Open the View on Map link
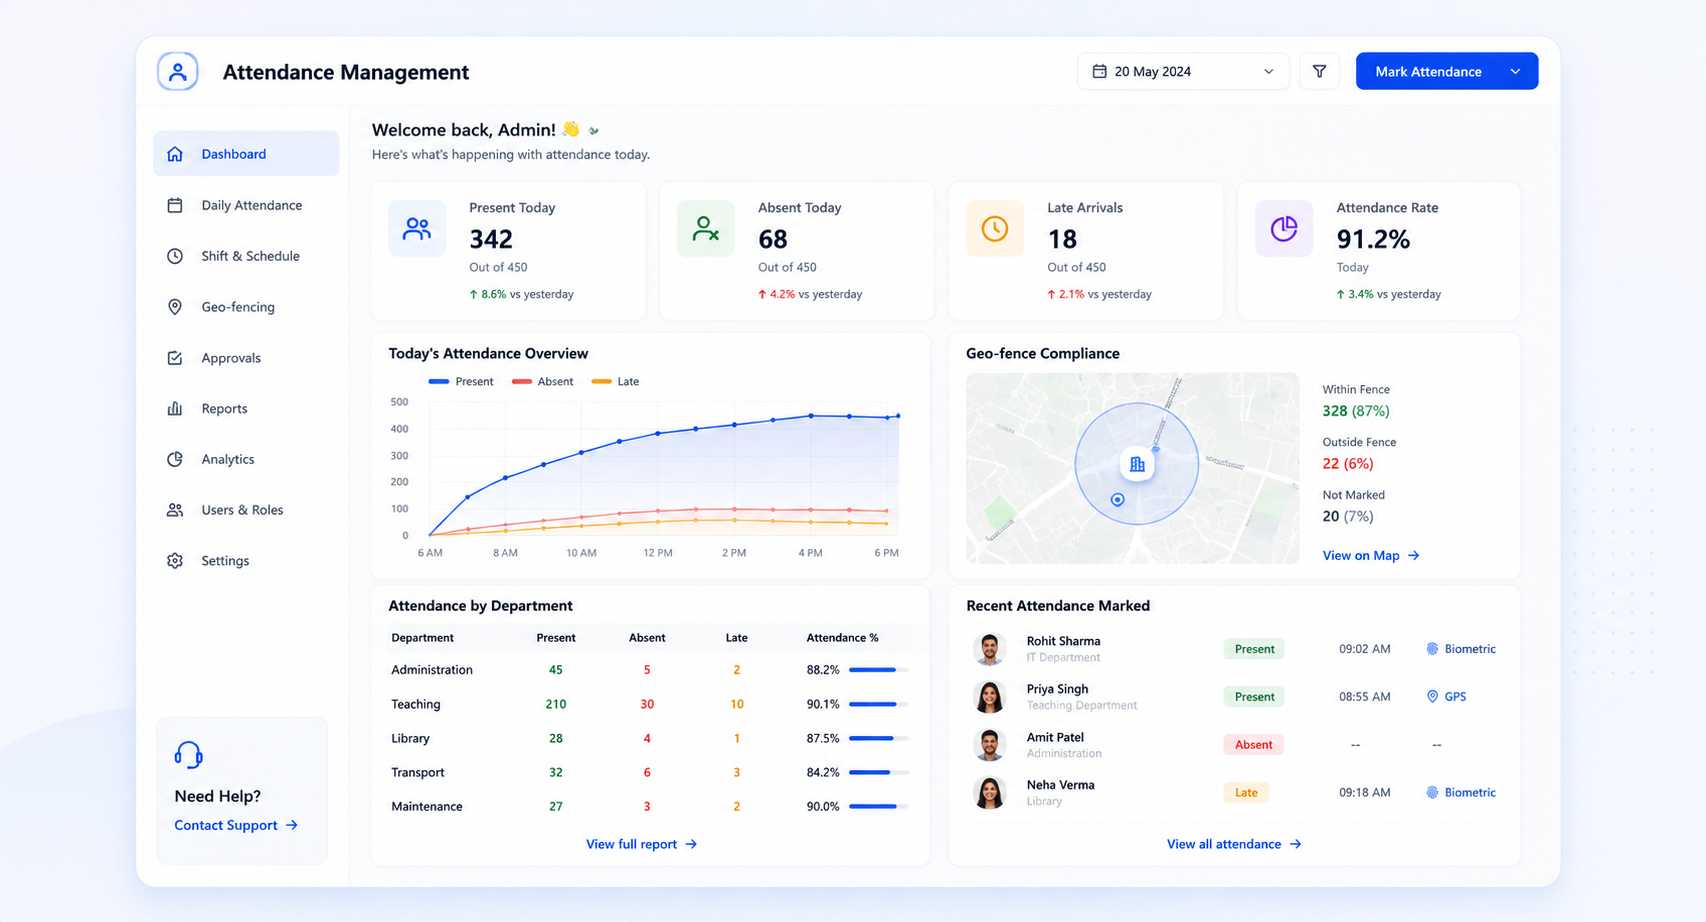The image size is (1706, 922). [1371, 556]
